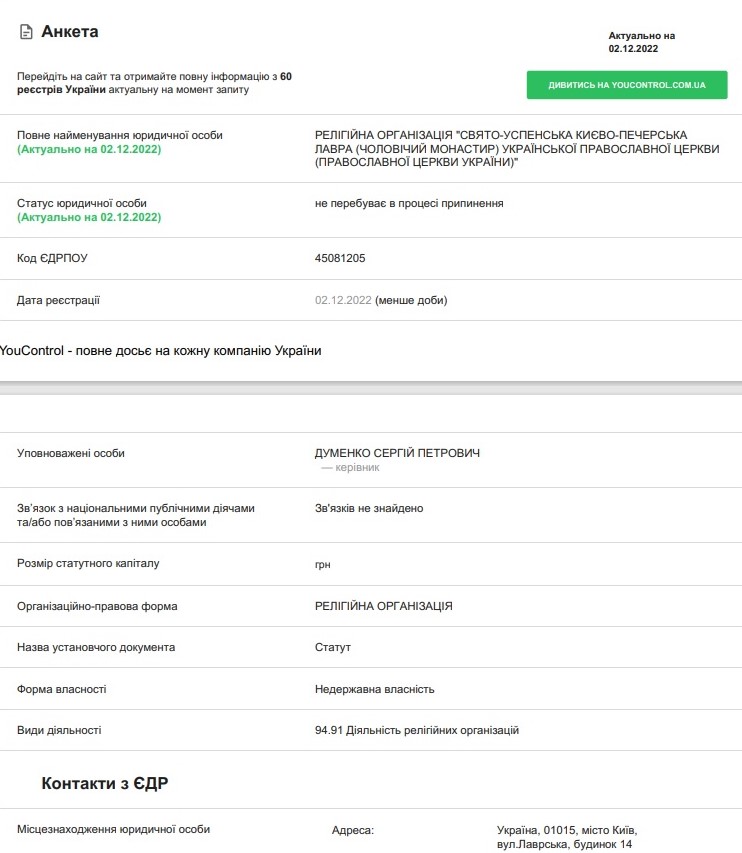The image size is (742, 853).
Task: Click 'Зв'язків не знайдено' value
Action: (x=369, y=508)
